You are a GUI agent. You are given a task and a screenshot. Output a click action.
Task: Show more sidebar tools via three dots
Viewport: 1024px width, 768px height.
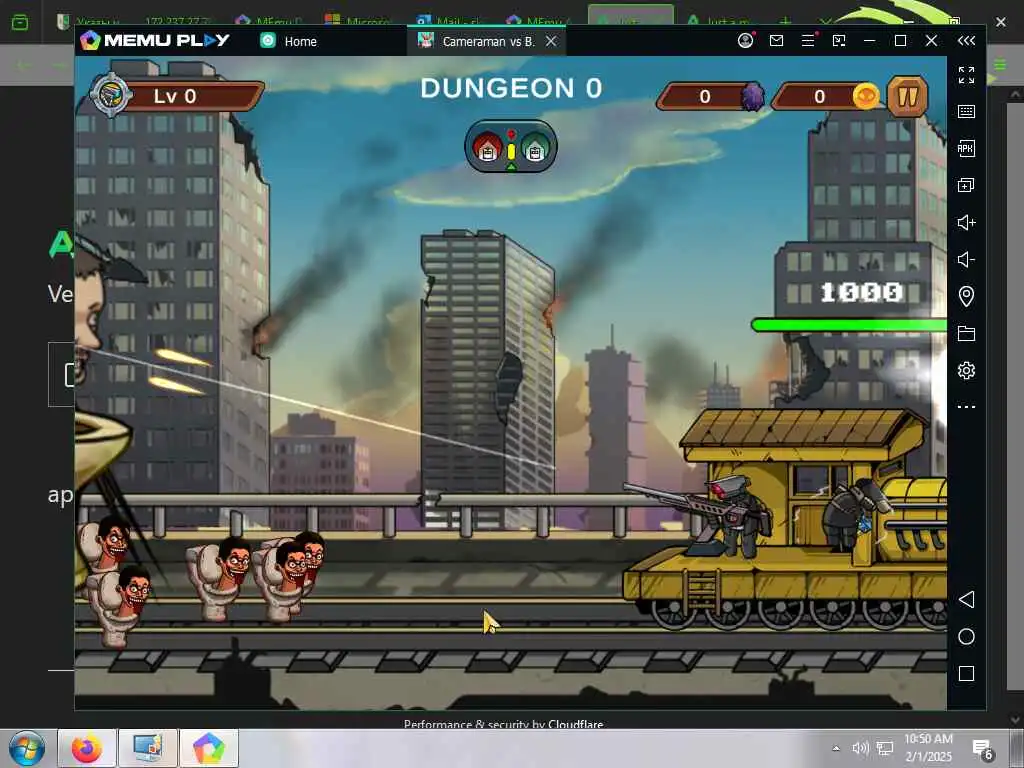tap(966, 407)
